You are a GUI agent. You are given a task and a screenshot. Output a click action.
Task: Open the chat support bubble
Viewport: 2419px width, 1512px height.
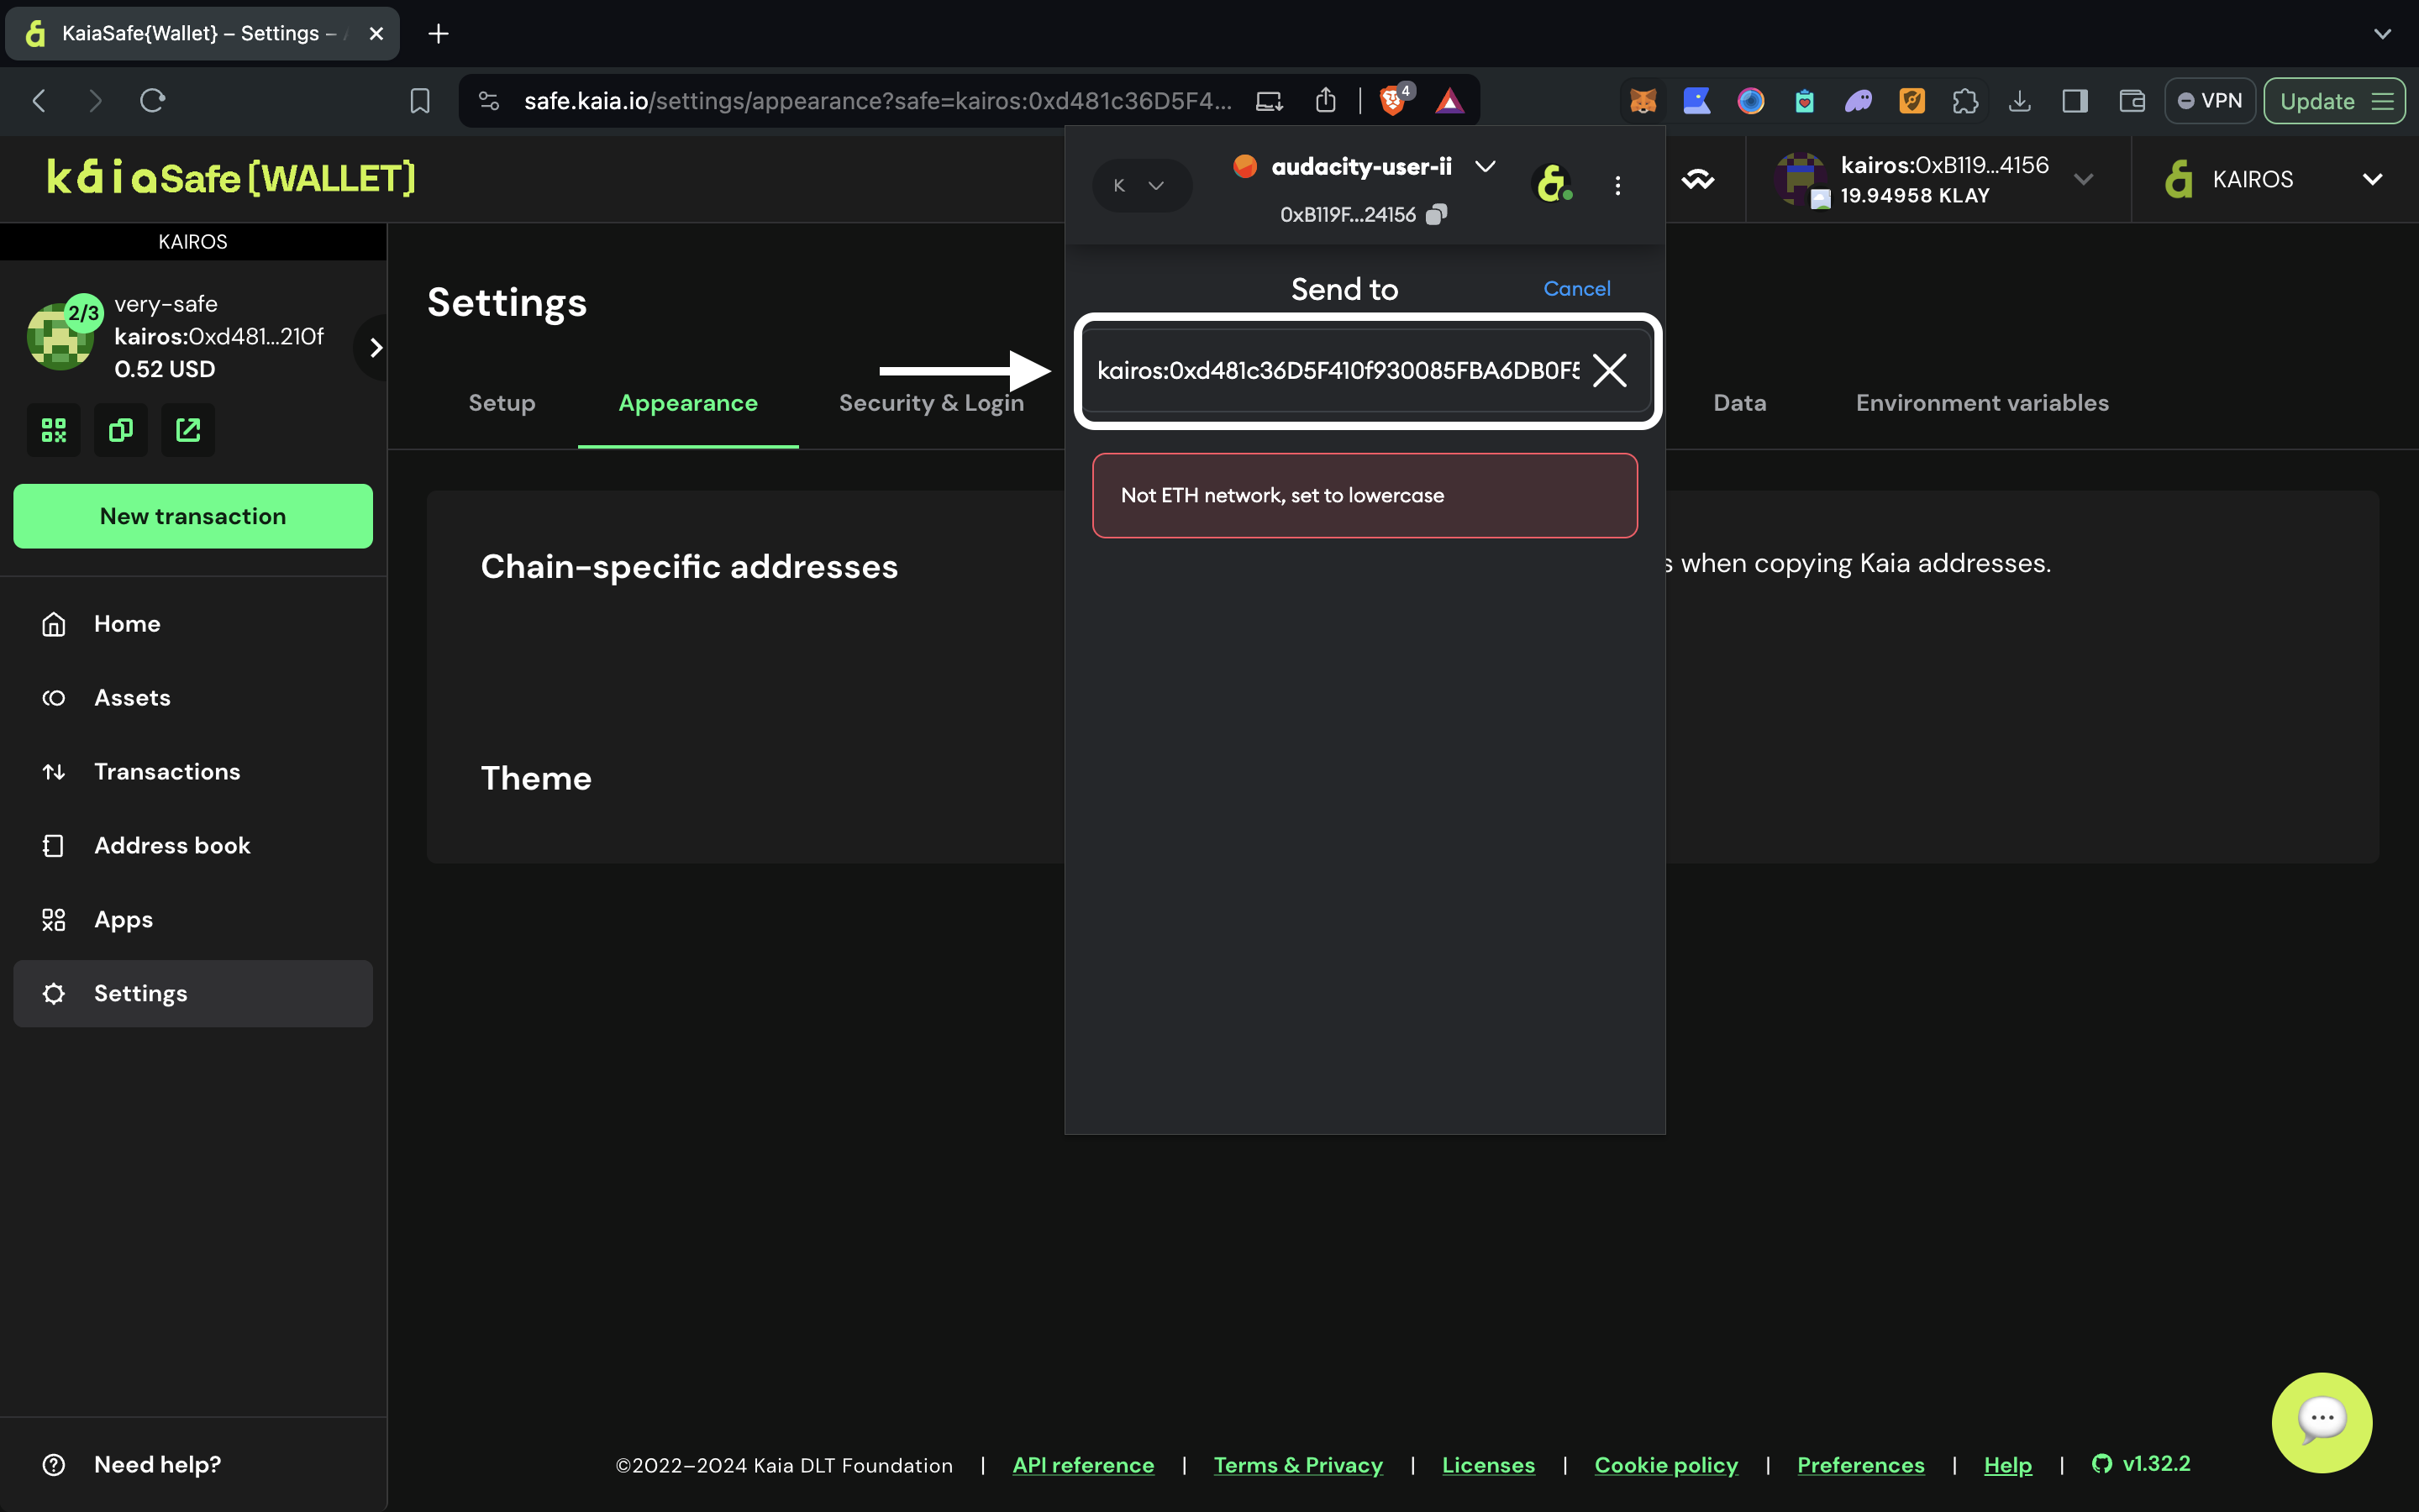(x=2320, y=1421)
